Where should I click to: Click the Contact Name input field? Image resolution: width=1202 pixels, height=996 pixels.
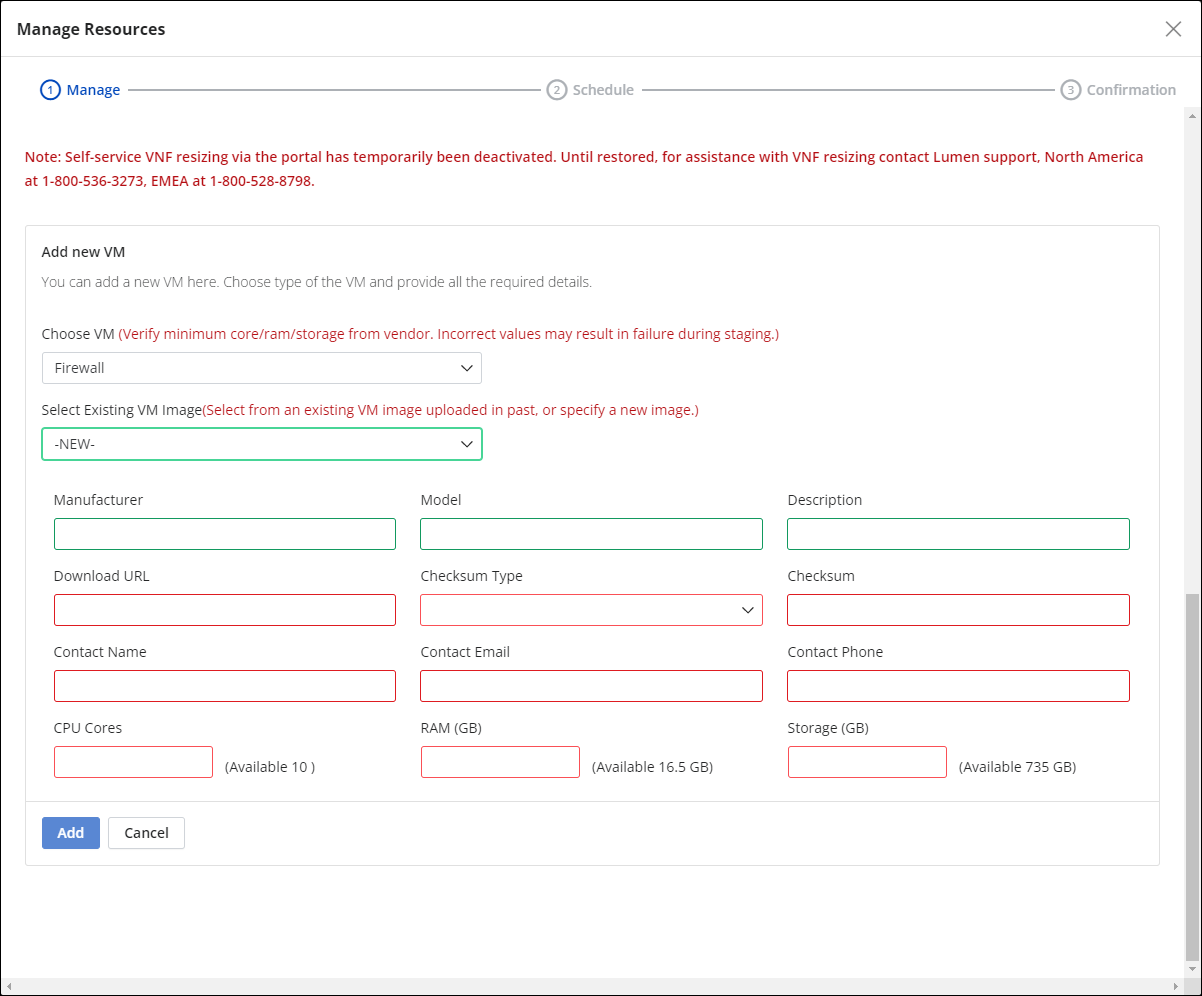click(225, 686)
